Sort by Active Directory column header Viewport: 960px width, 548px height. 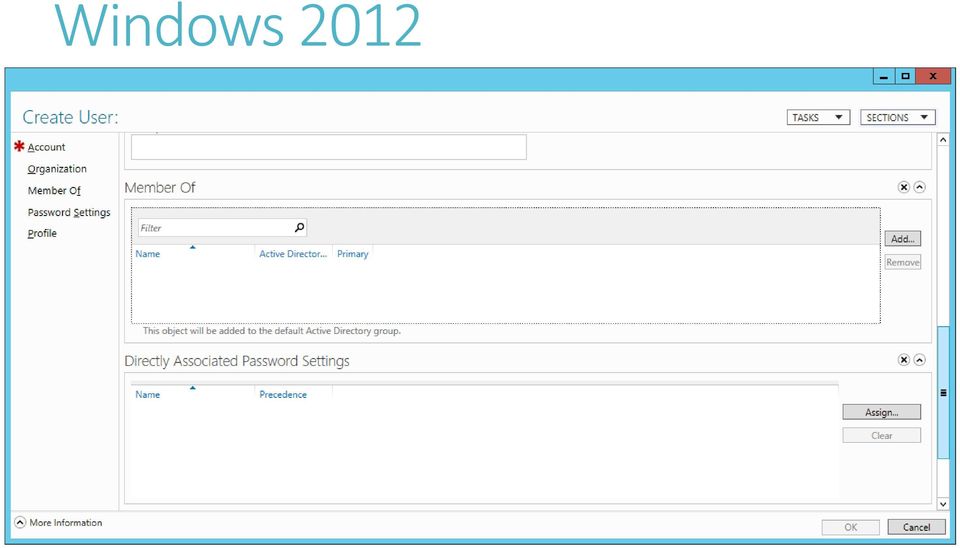coord(293,253)
